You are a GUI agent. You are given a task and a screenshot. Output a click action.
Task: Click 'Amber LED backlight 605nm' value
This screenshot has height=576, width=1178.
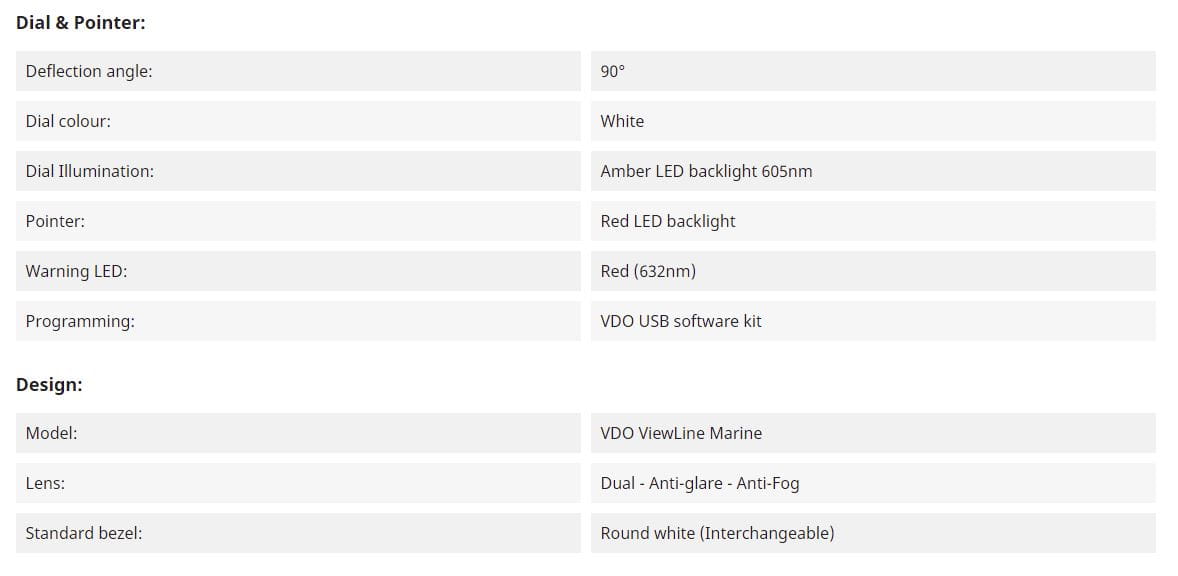[706, 171]
